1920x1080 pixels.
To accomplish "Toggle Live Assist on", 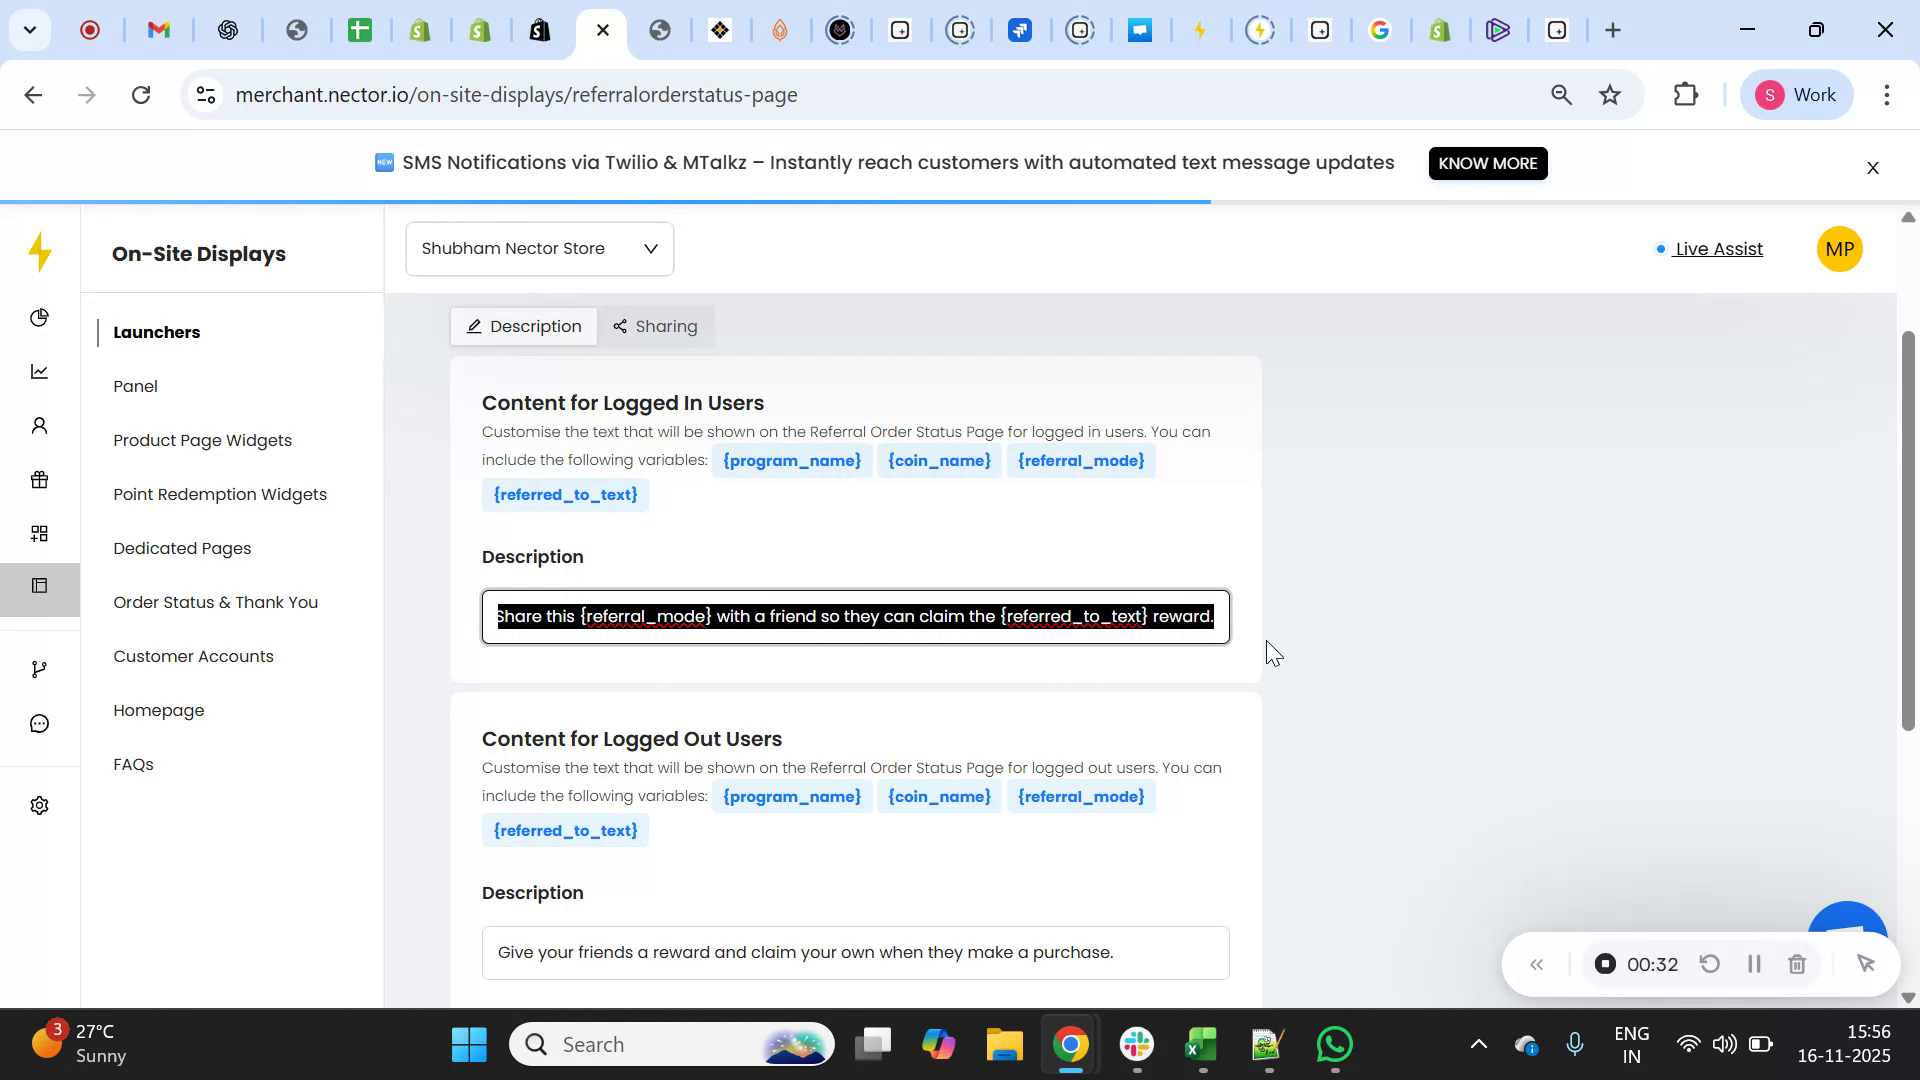I will (x=1716, y=249).
